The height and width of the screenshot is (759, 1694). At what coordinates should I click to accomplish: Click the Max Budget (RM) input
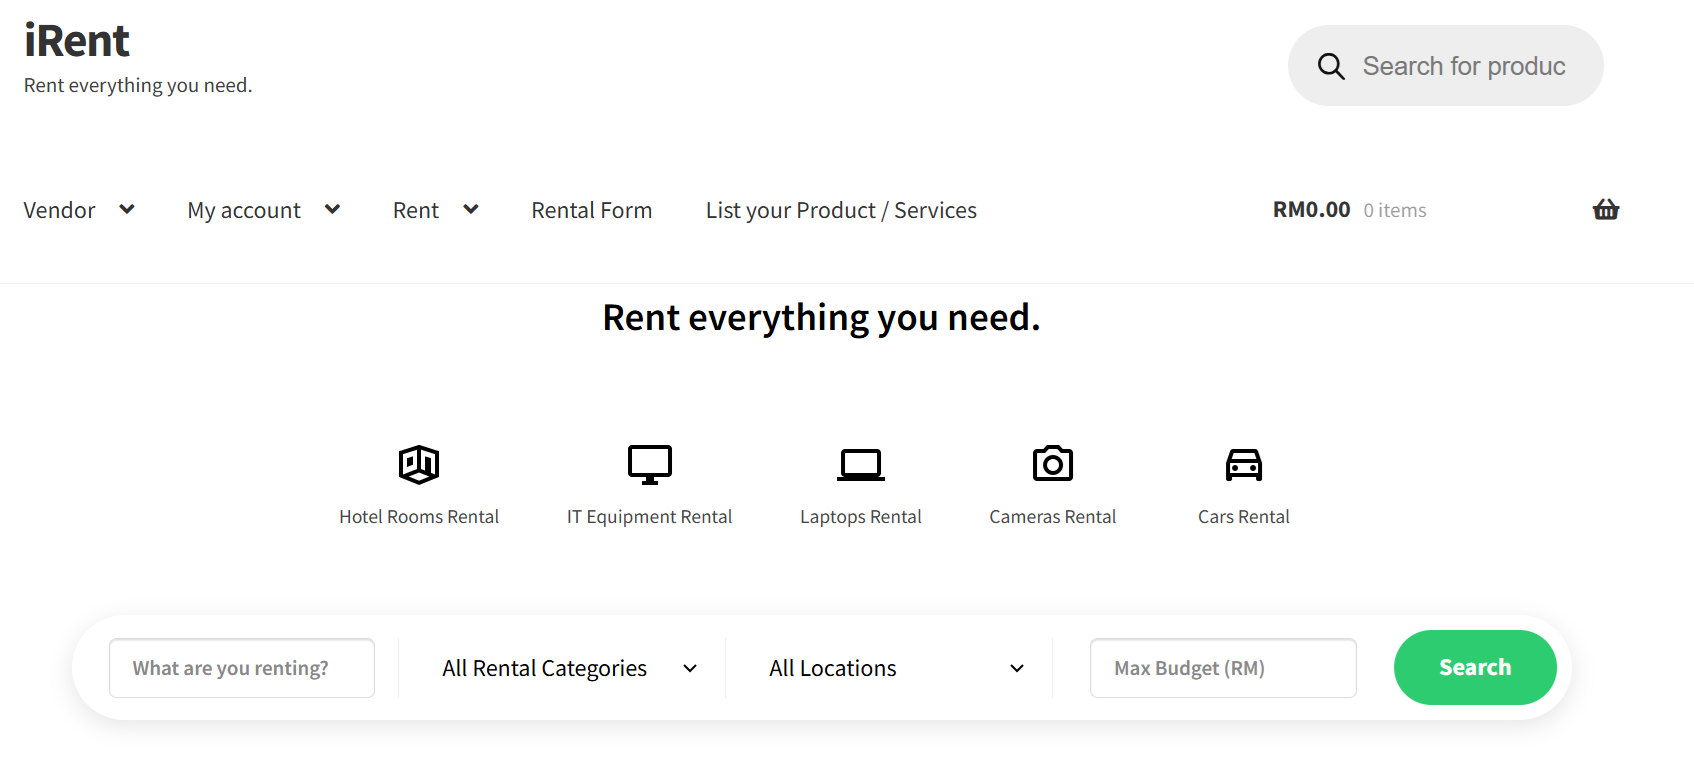click(1222, 668)
